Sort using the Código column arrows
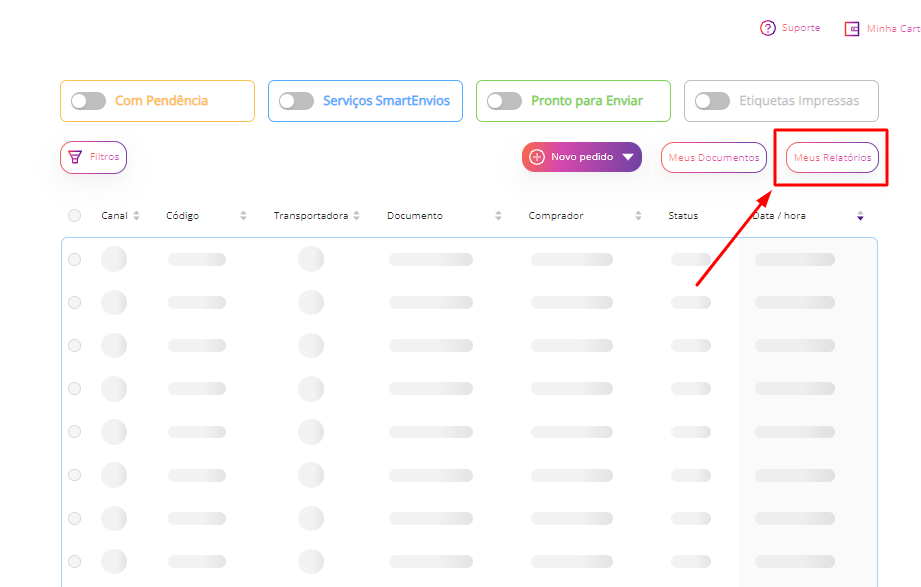Viewport: 921px width, 587px height. pyautogui.click(x=243, y=216)
